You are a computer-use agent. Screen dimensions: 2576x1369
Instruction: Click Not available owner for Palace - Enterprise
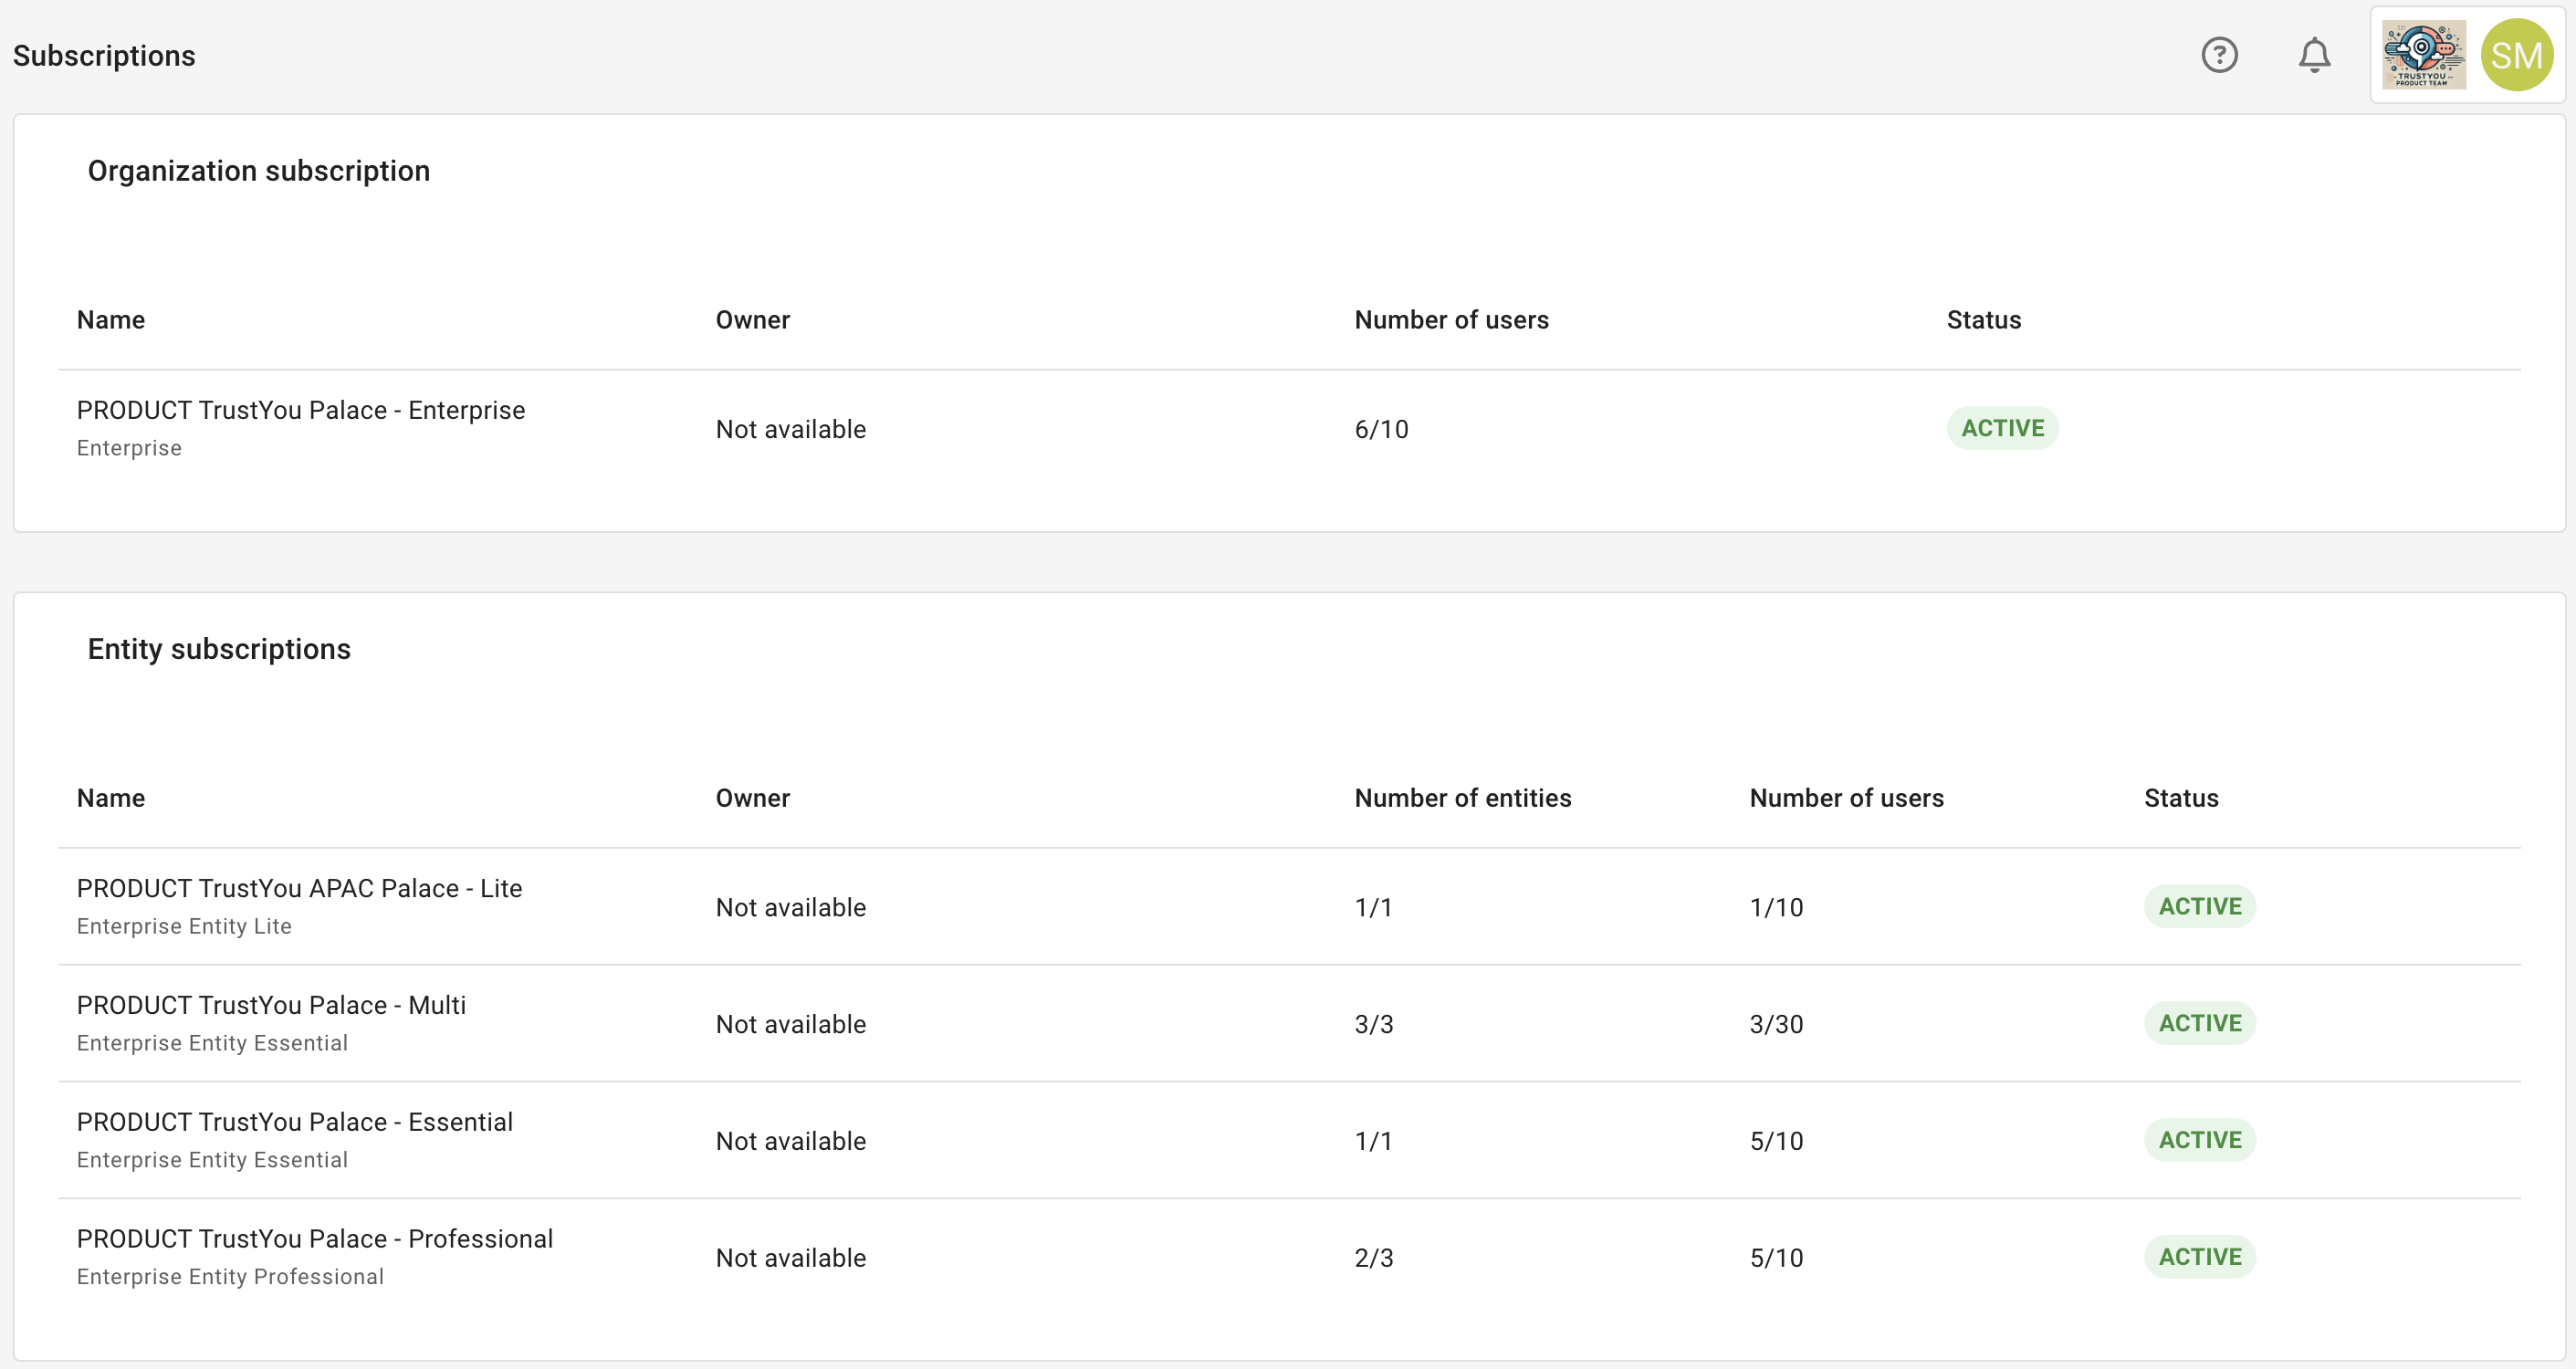[791, 429]
